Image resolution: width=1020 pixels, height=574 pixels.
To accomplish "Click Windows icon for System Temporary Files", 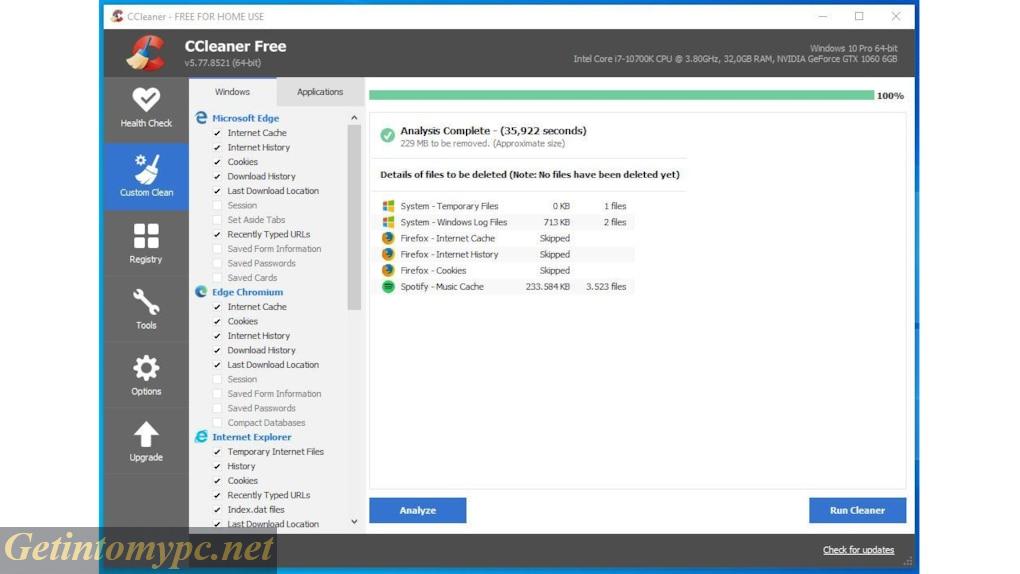I will (388, 206).
